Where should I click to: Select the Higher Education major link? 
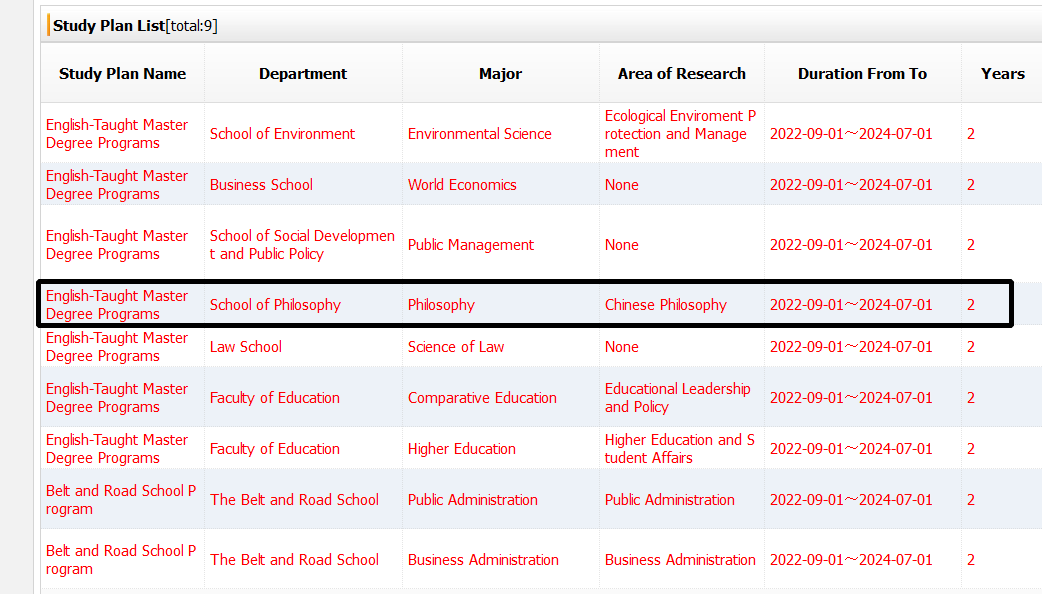click(x=461, y=448)
